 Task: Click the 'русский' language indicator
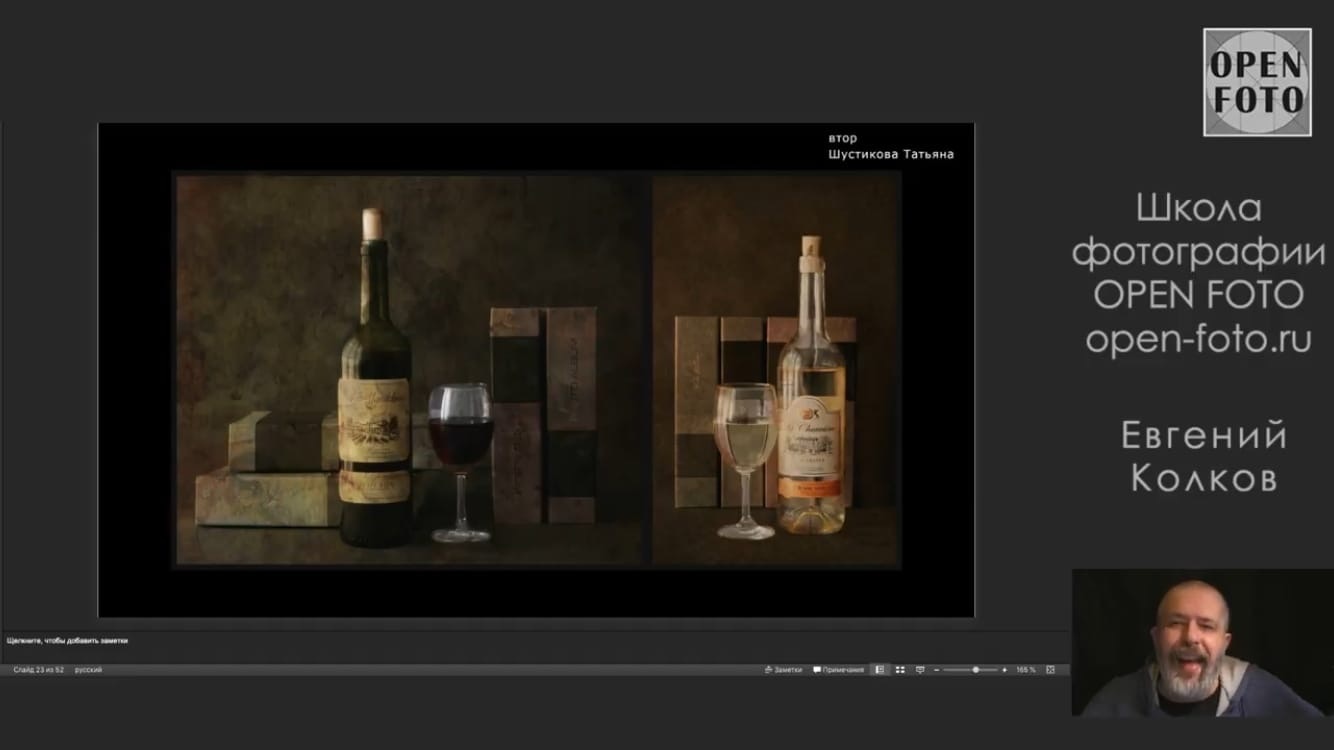click(x=88, y=670)
